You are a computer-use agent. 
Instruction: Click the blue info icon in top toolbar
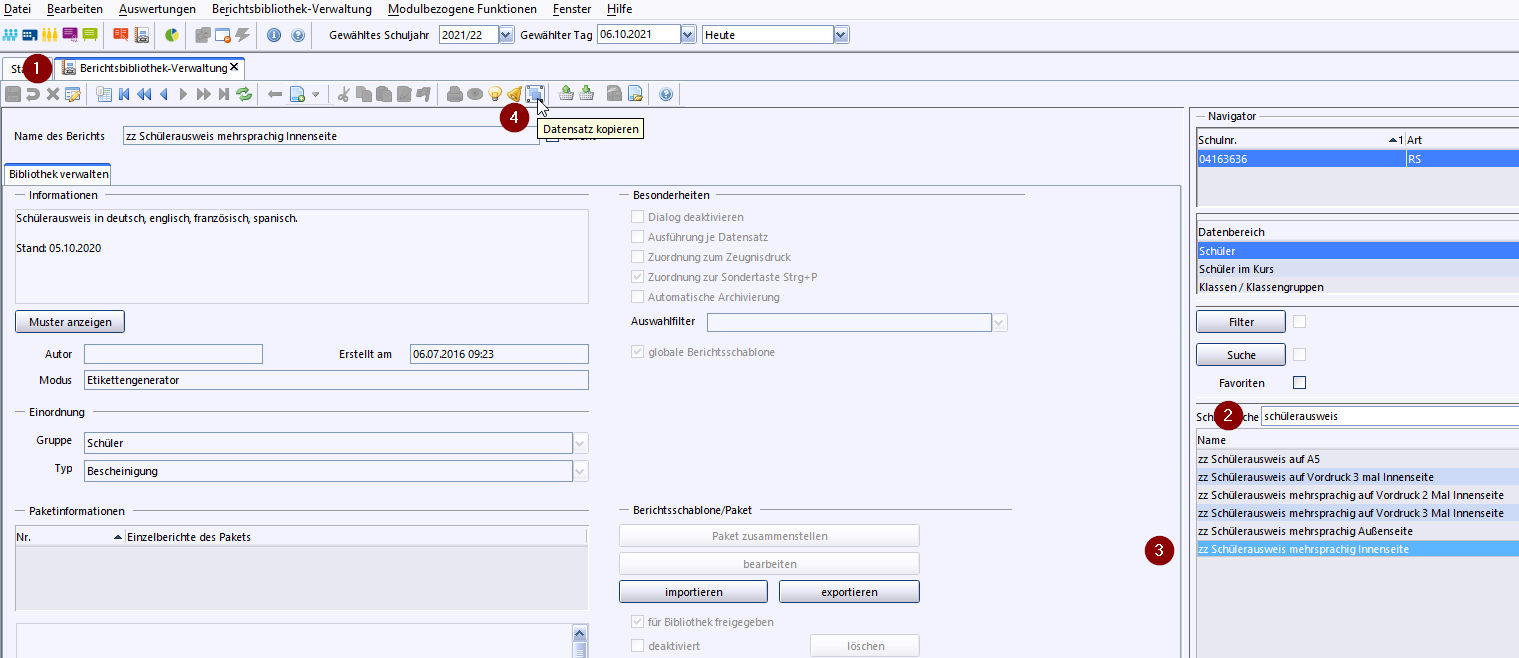pyautogui.click(x=274, y=35)
